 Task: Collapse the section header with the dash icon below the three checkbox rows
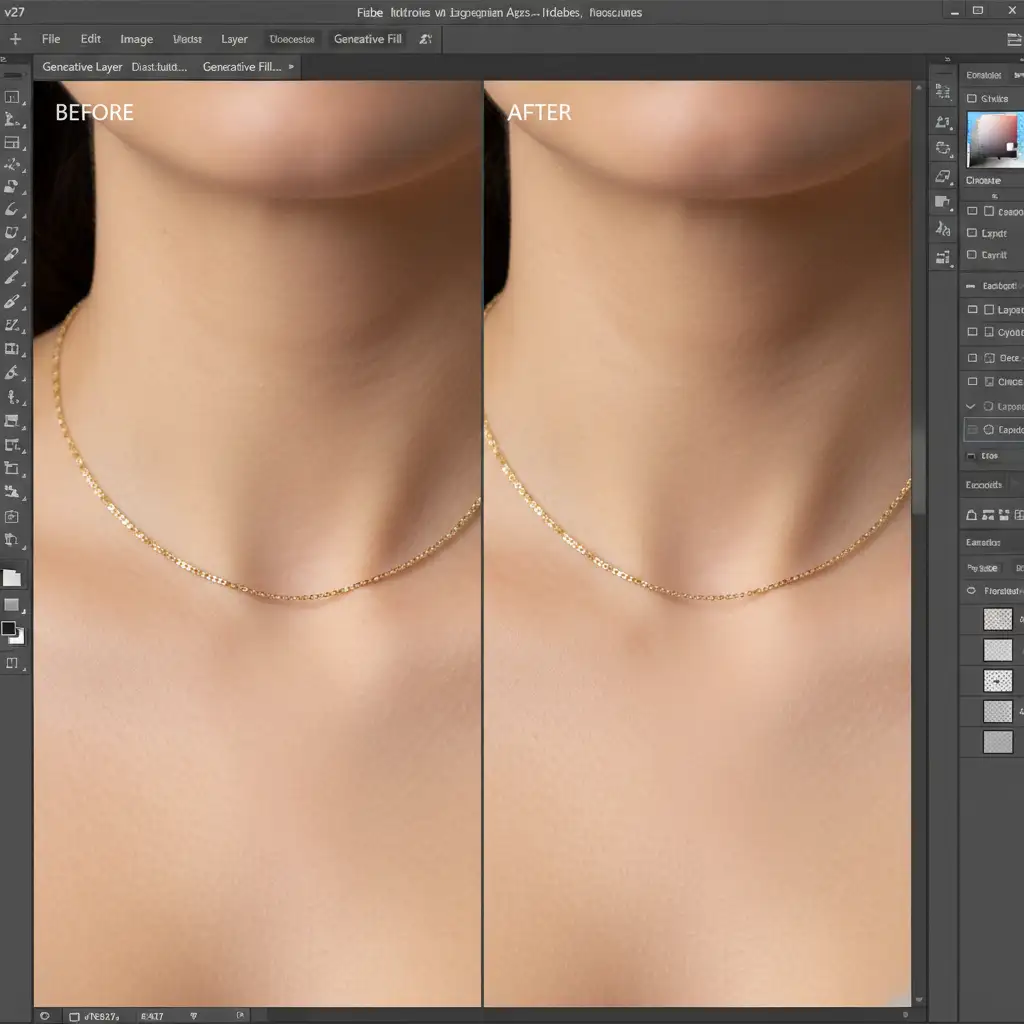971,285
